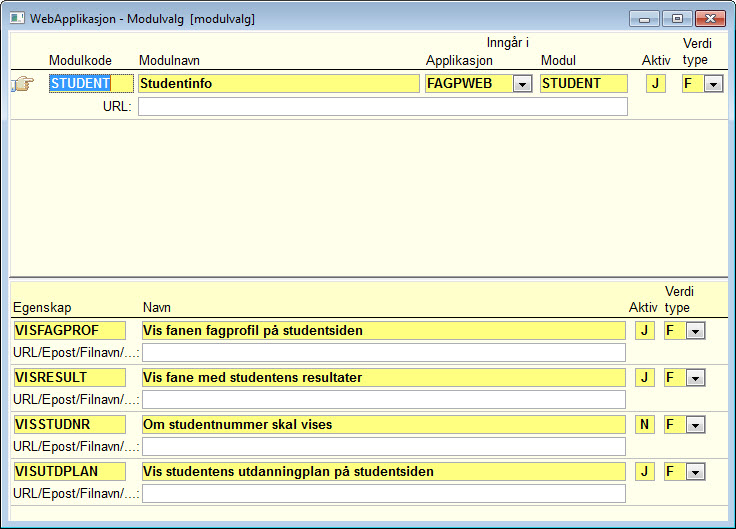Viewport: 736px width, 529px height.
Task: Click the Aktiv N field for VISSTUDNR
Action: (x=645, y=424)
